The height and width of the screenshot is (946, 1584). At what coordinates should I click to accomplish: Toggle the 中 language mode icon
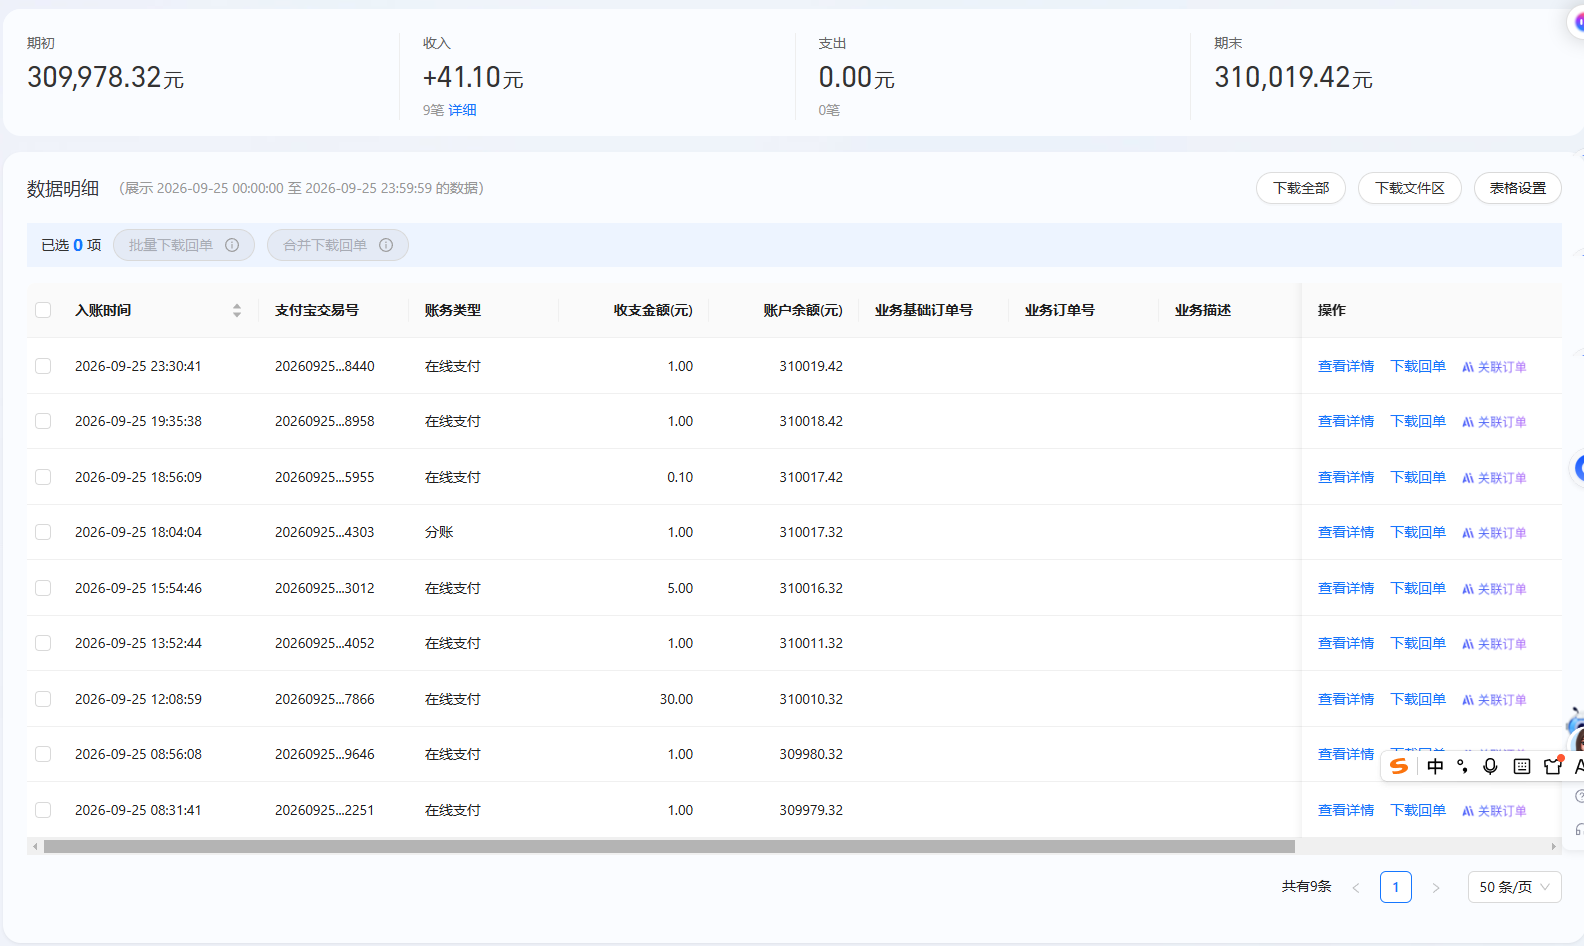1435,766
